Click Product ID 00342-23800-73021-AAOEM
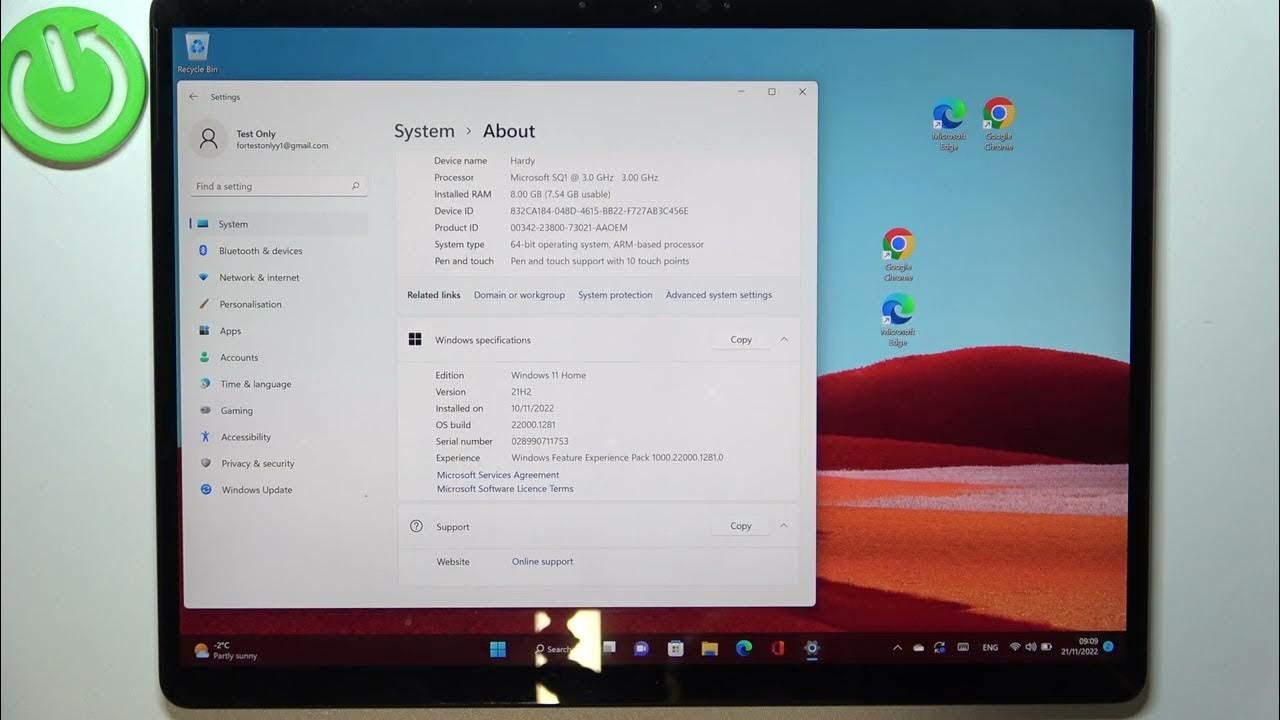The image size is (1280, 720). click(x=569, y=228)
